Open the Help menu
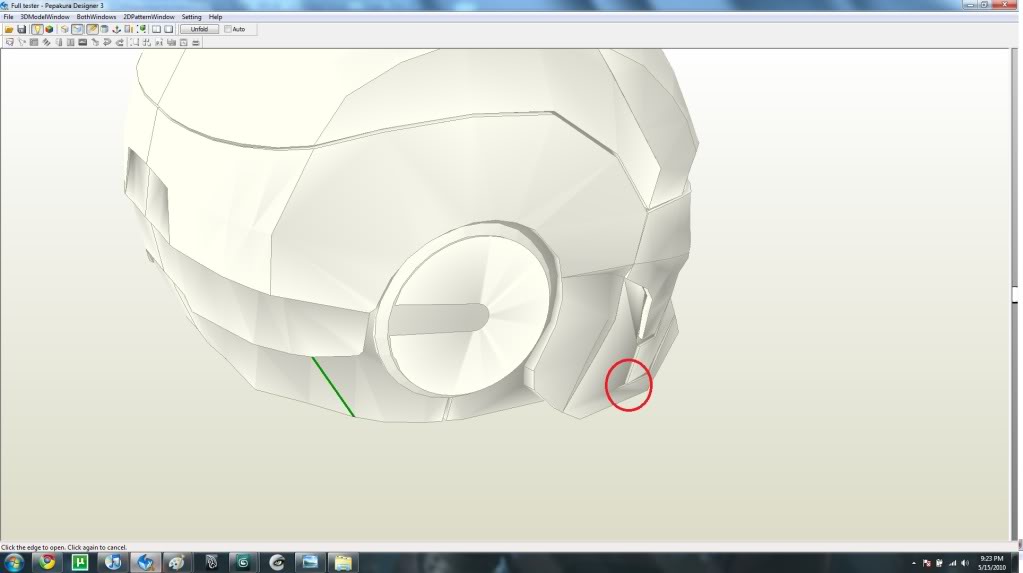This screenshot has height=573, width=1023. click(x=215, y=17)
